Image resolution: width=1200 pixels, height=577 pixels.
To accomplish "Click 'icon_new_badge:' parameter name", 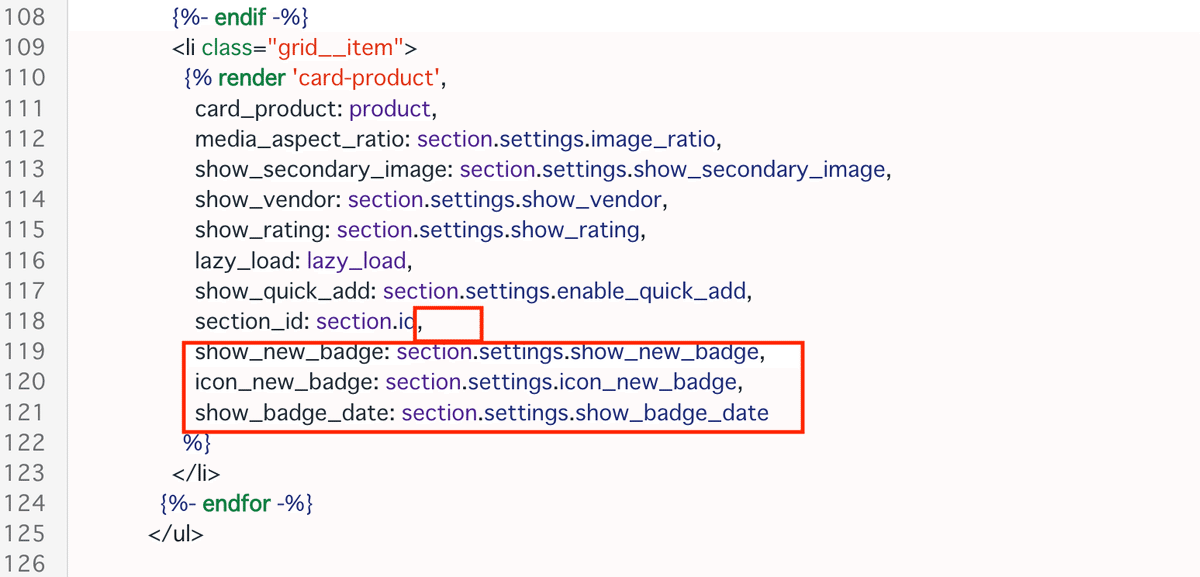I will pos(287,382).
